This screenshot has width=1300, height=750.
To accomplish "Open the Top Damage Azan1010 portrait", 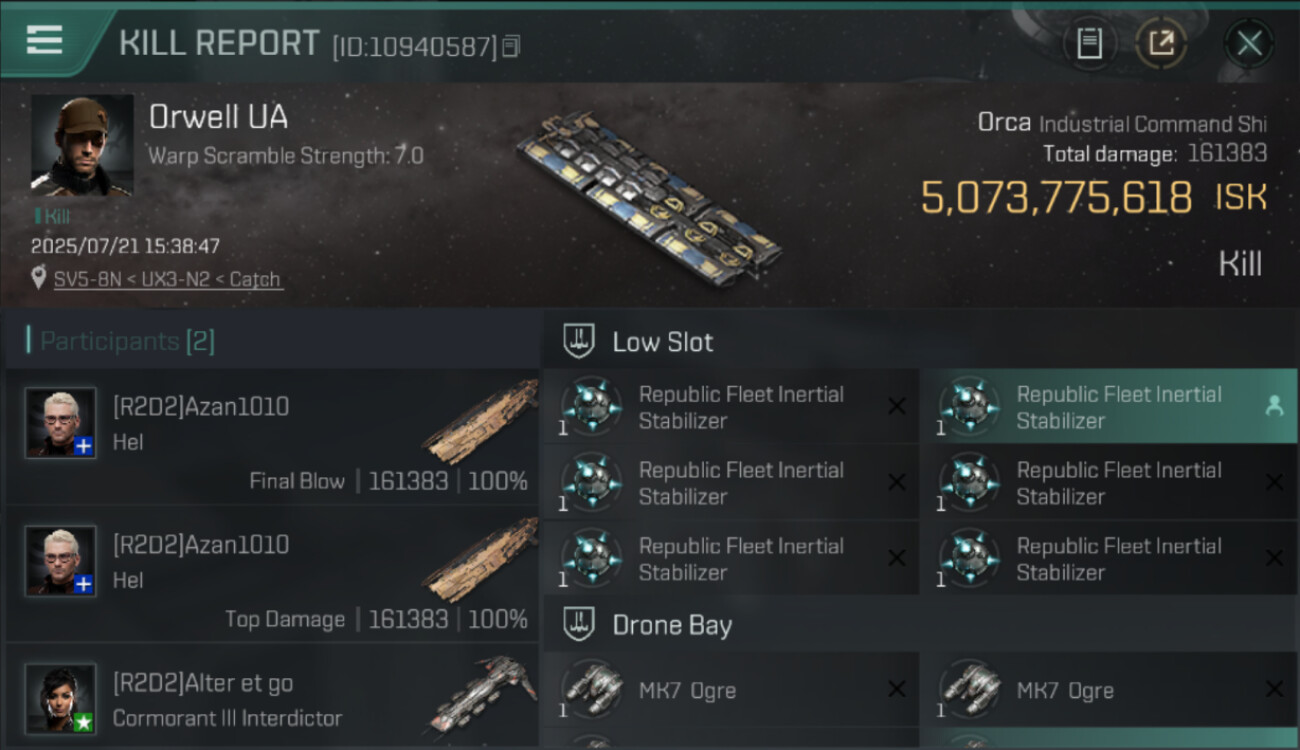I will click(61, 561).
